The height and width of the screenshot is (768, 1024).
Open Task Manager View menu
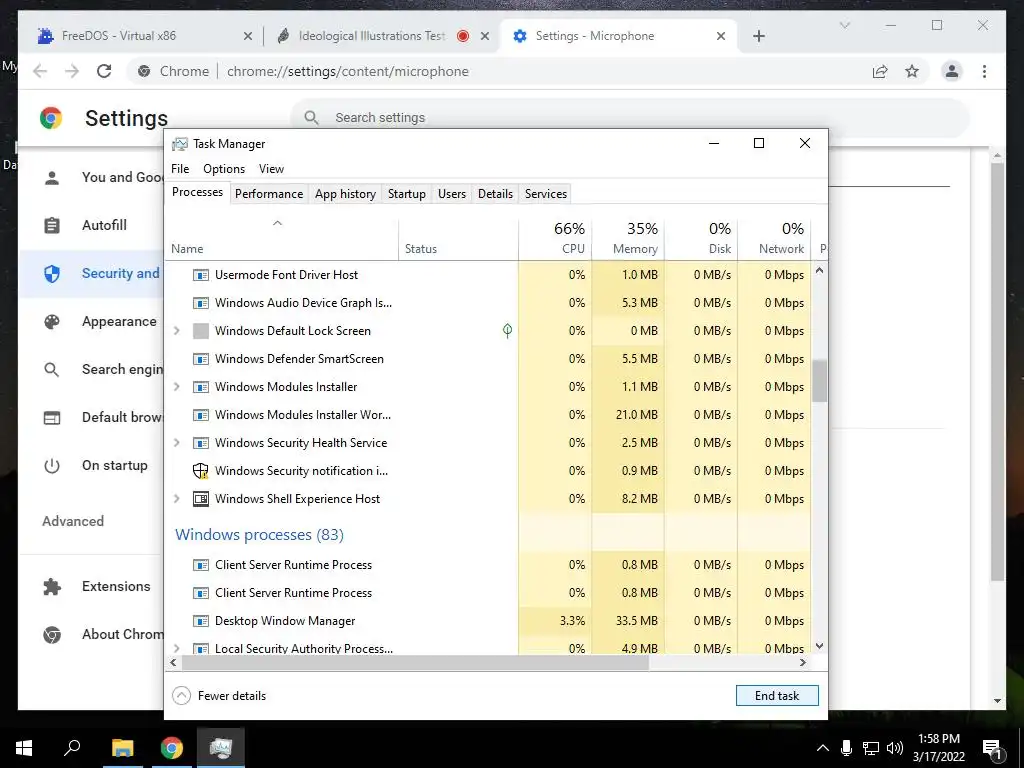(x=271, y=169)
